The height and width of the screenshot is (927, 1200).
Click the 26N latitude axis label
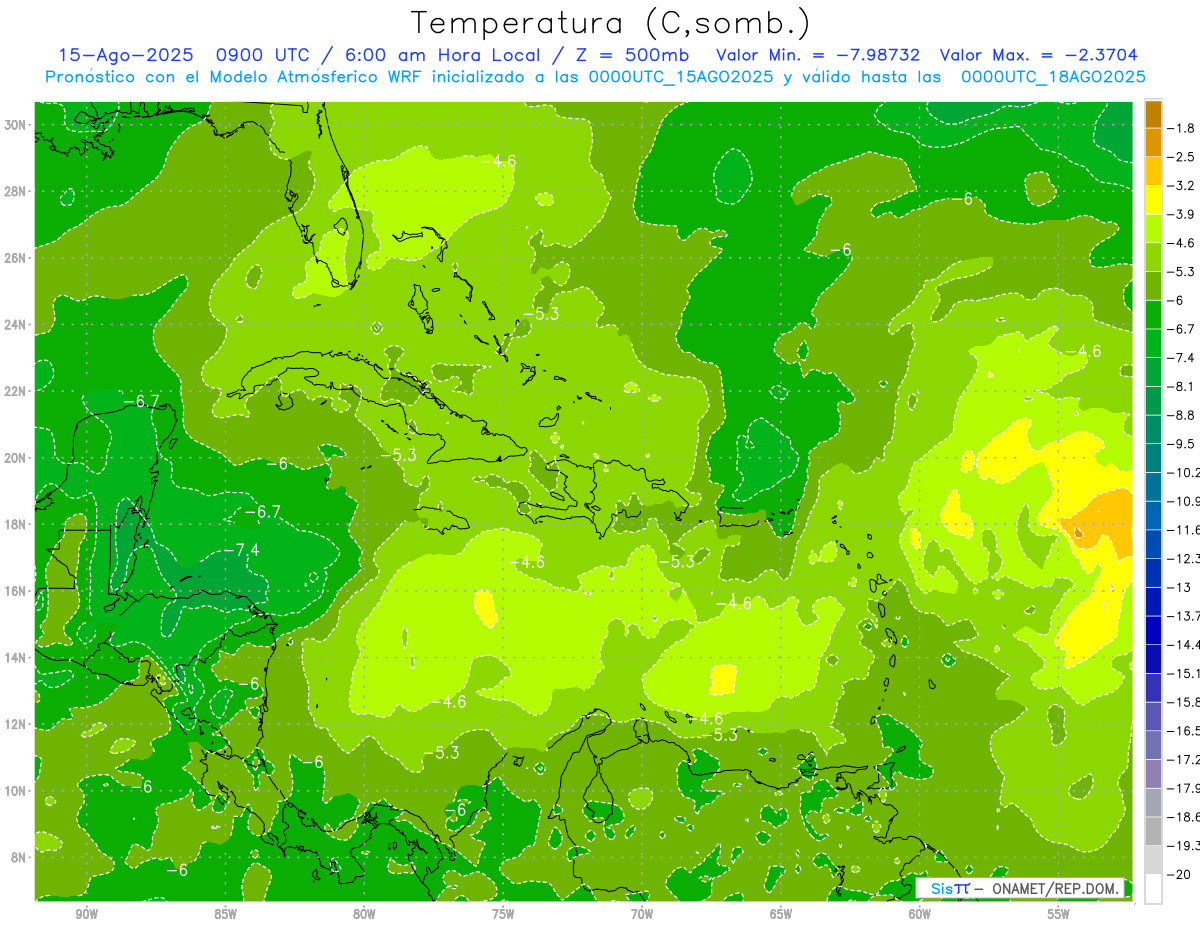(15, 258)
